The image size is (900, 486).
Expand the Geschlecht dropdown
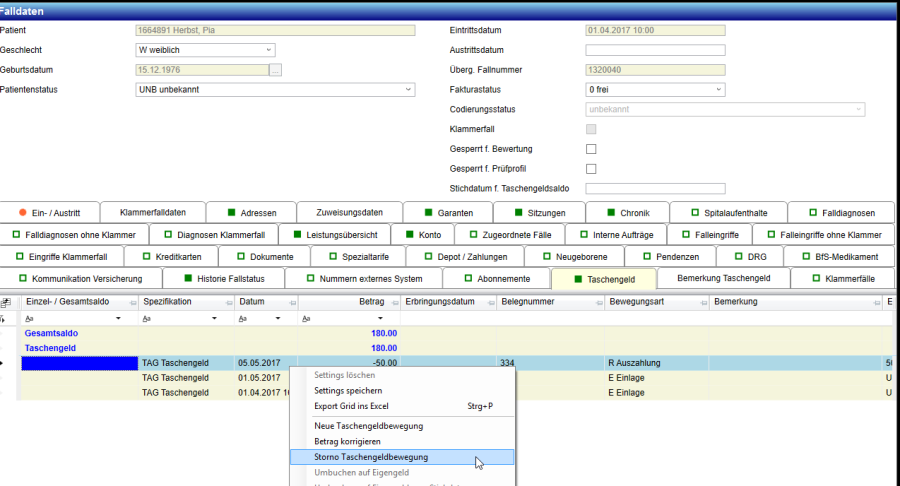click(x=269, y=50)
